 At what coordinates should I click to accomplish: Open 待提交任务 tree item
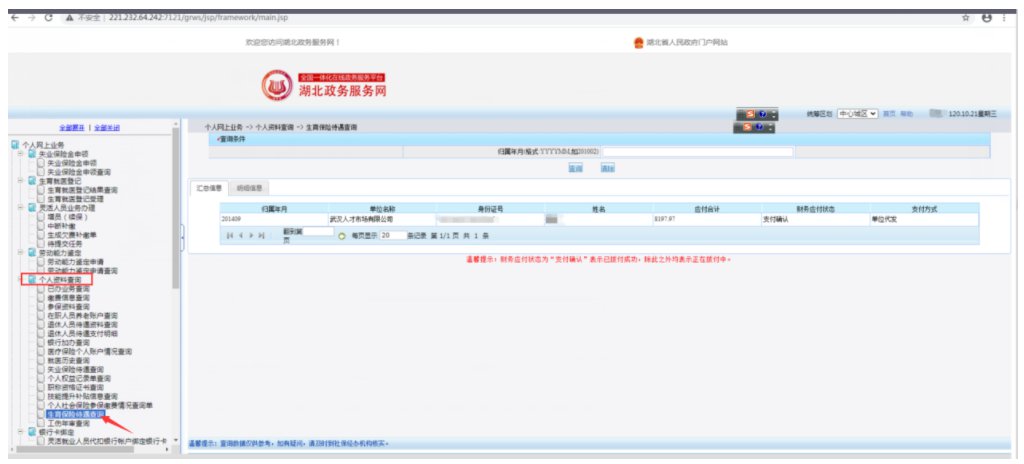(x=65, y=243)
